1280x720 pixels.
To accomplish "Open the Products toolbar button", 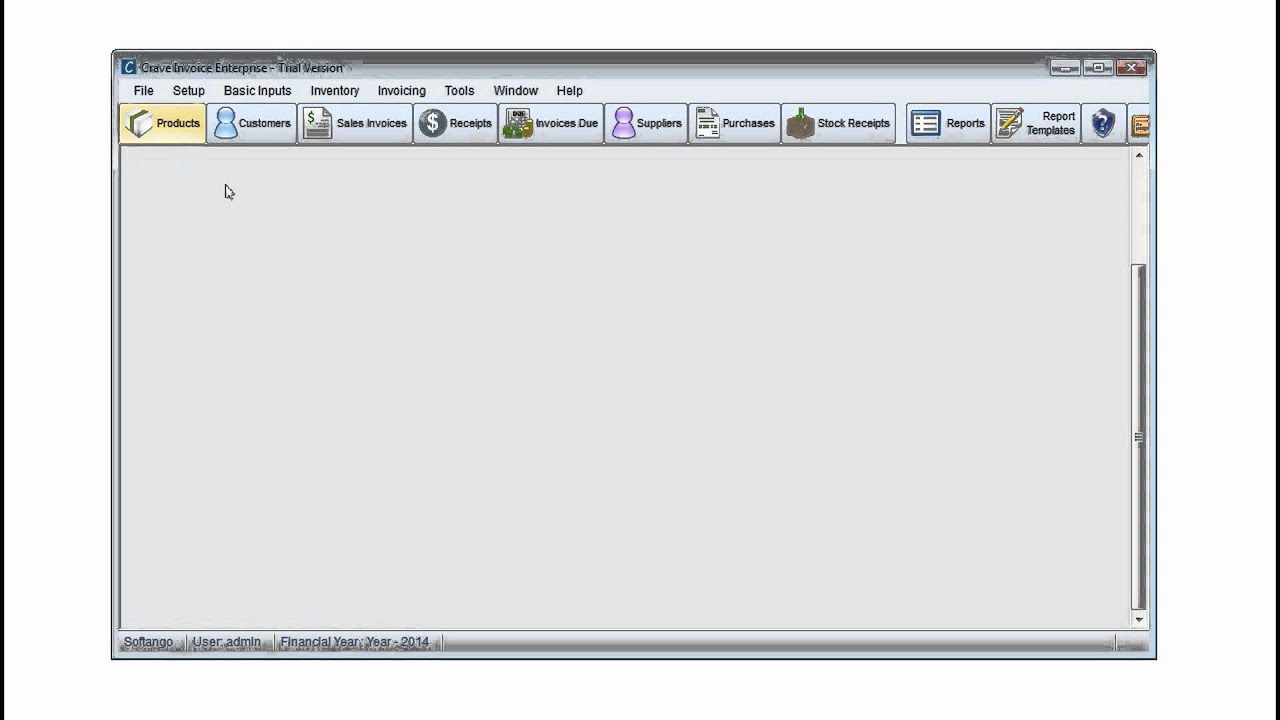I will [x=163, y=123].
